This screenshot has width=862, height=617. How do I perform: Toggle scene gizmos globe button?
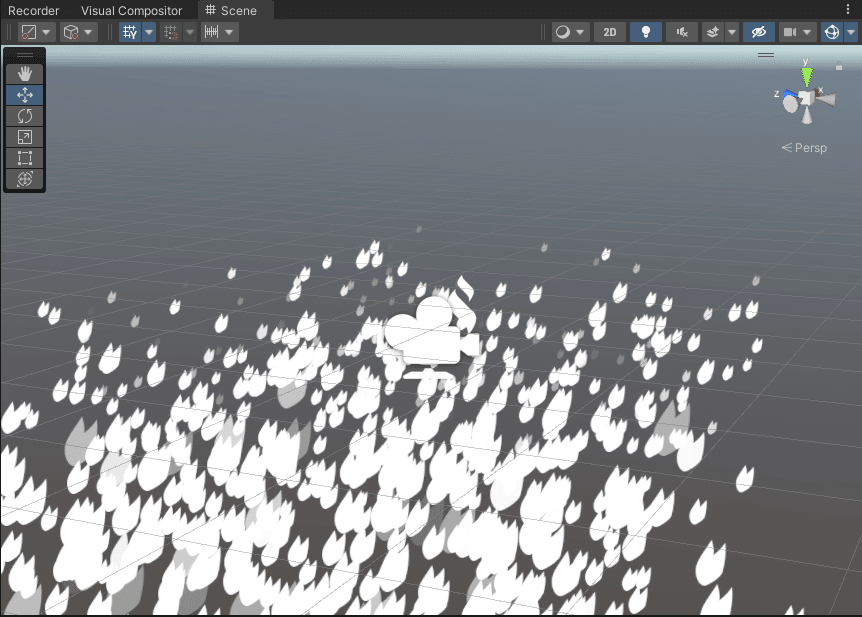832,32
